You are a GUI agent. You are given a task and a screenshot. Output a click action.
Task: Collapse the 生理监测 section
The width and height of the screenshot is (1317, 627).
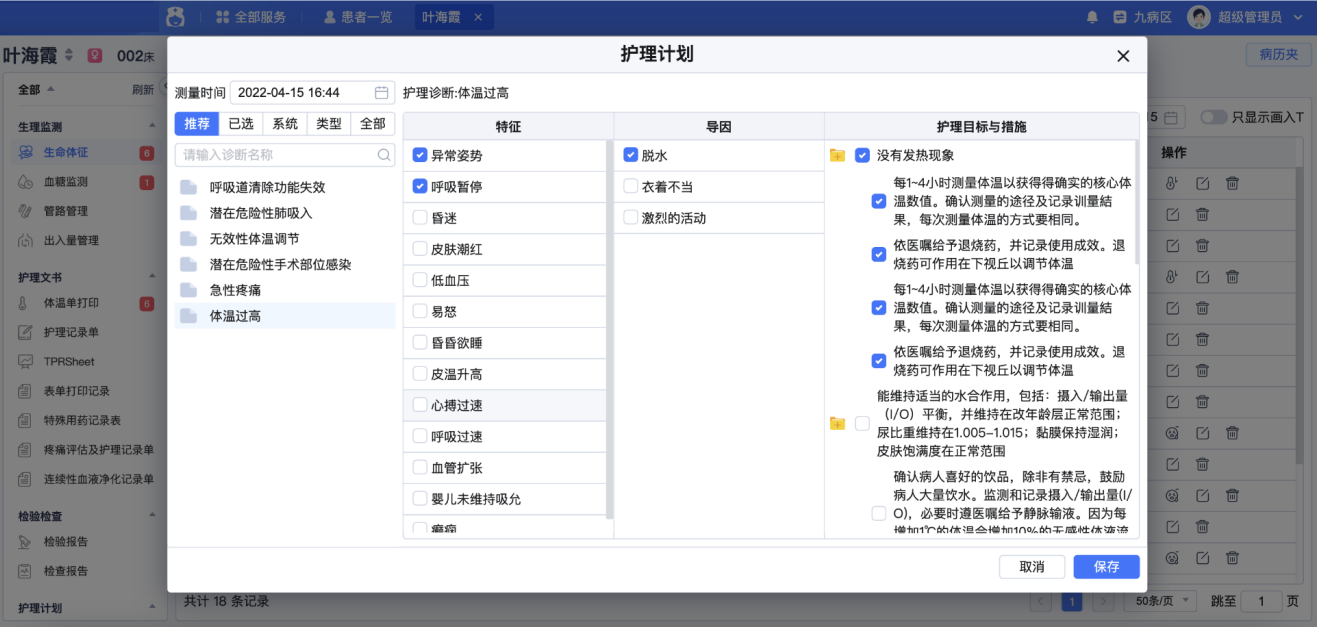point(151,125)
